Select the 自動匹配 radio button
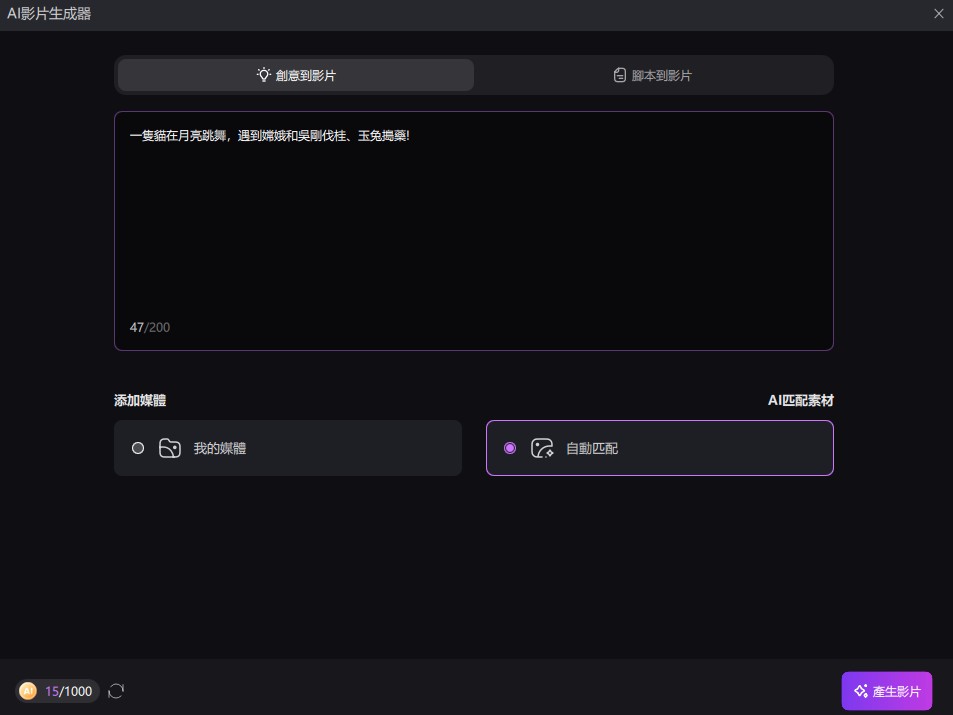Screen dimensions: 953x715 coord(510,448)
